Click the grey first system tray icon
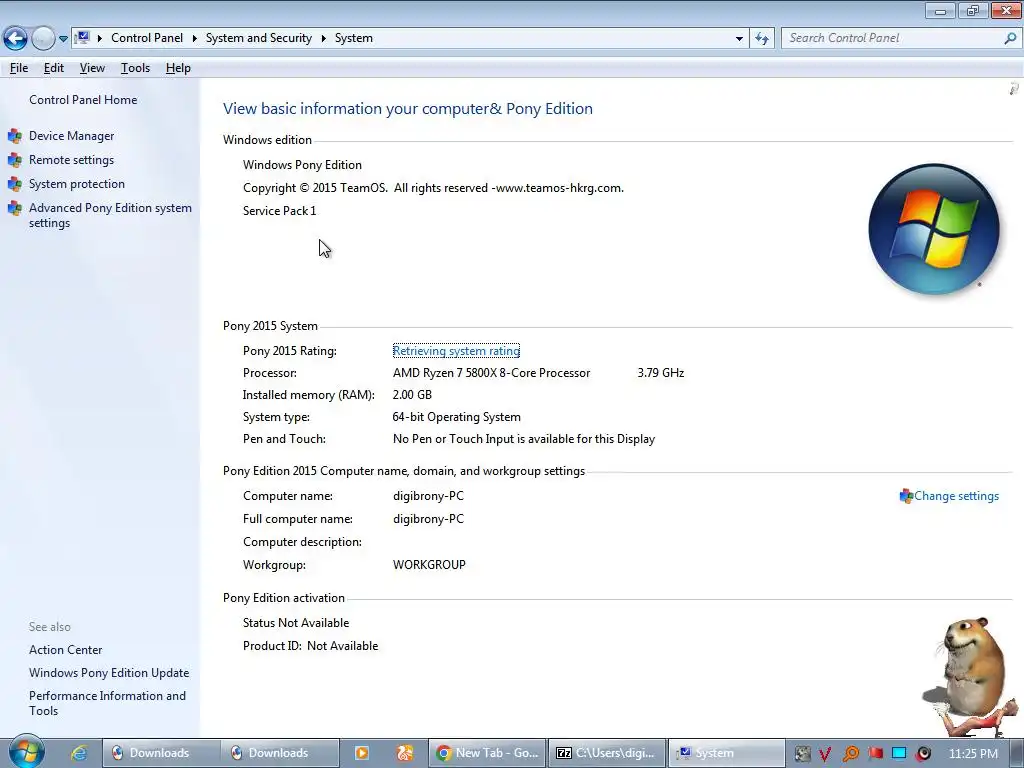Image resolution: width=1024 pixels, height=768 pixels. pos(803,754)
